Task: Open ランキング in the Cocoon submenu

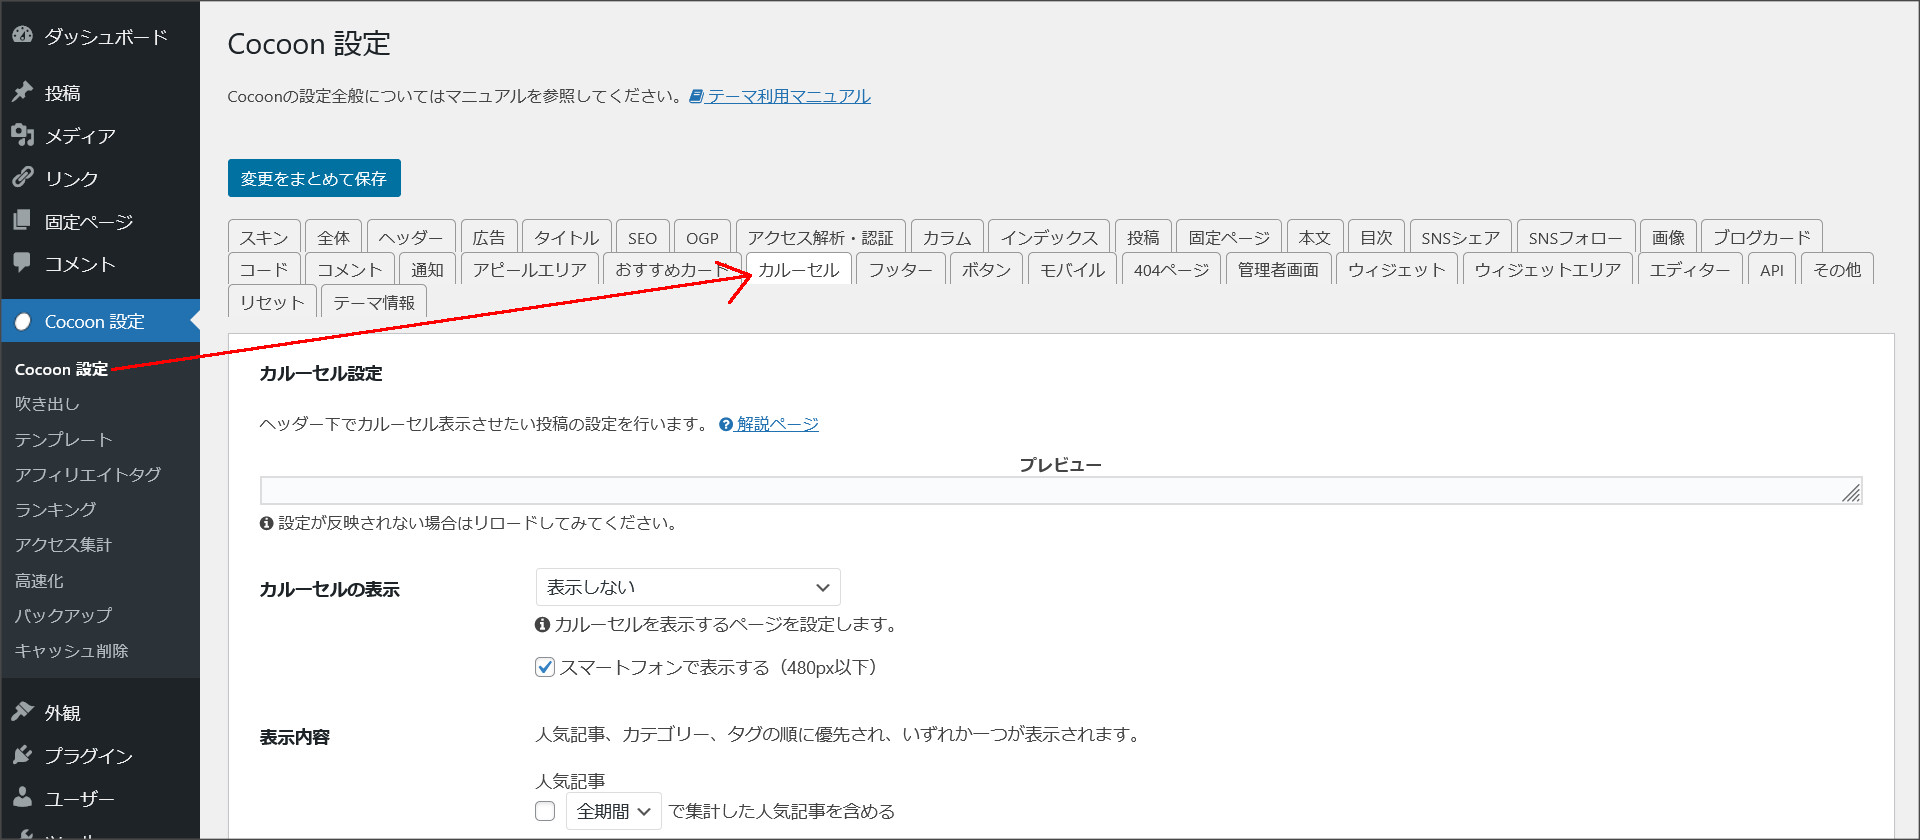Action: pos(55,509)
